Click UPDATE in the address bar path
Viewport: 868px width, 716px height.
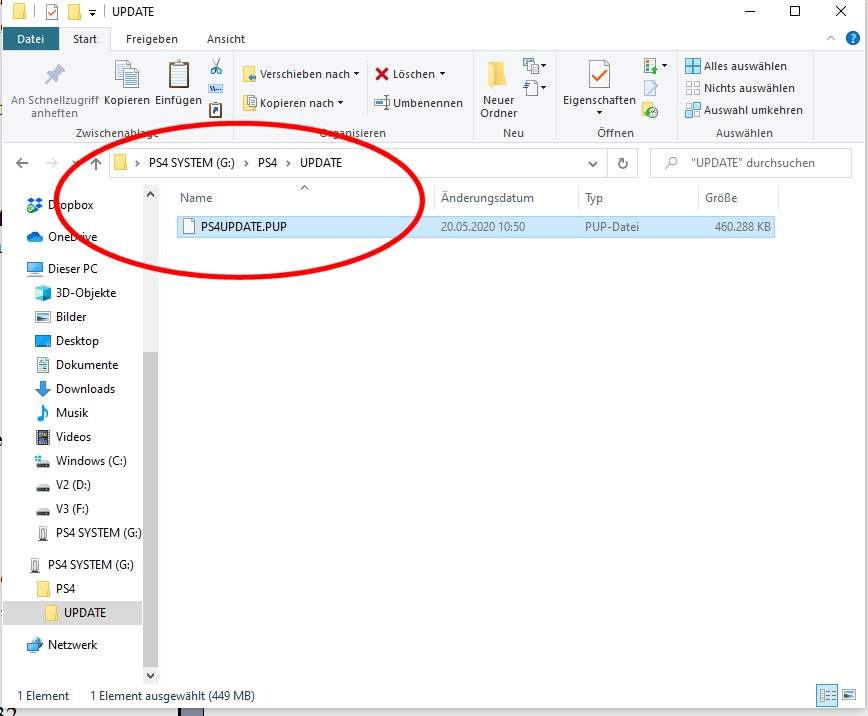[x=321, y=163]
